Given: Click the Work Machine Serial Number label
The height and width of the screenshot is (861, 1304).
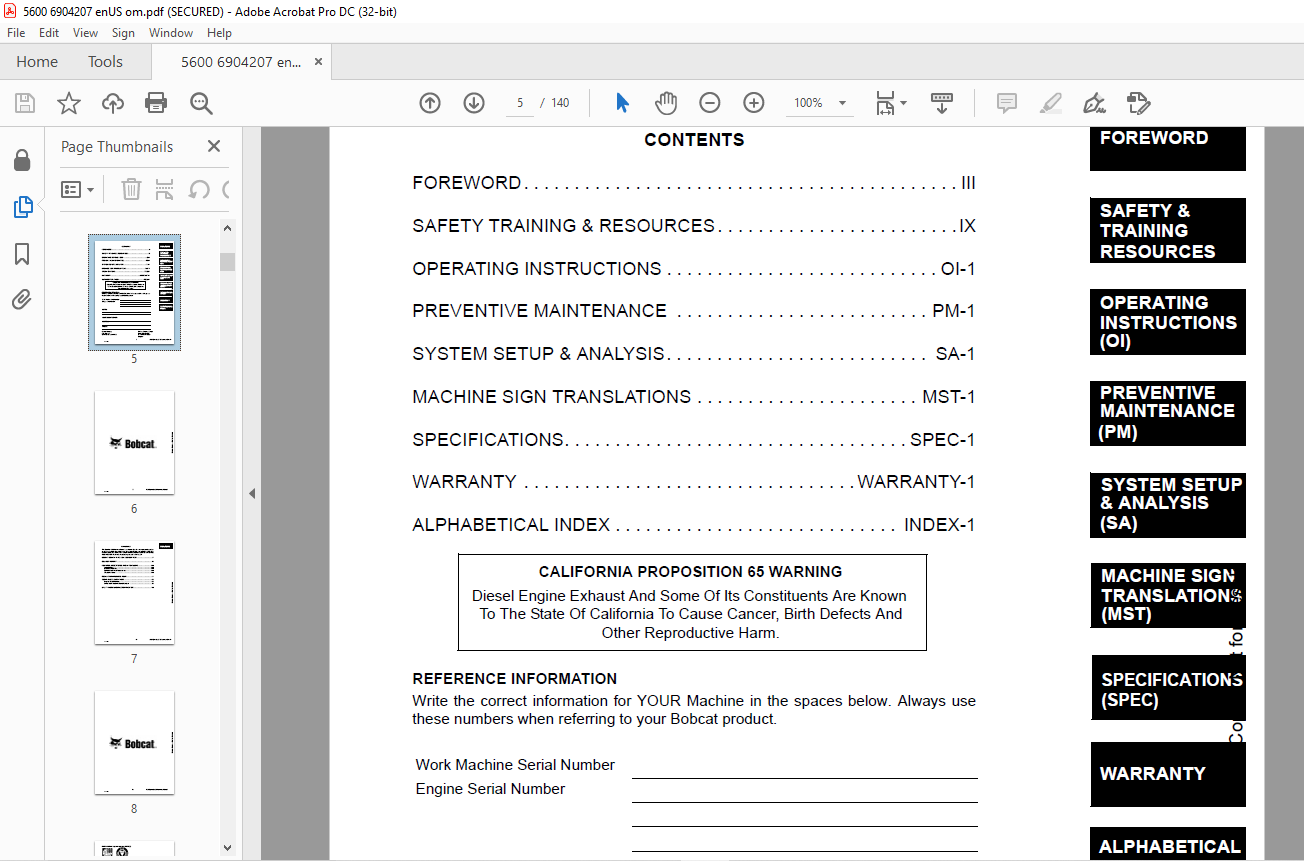Looking at the screenshot, I should [515, 765].
